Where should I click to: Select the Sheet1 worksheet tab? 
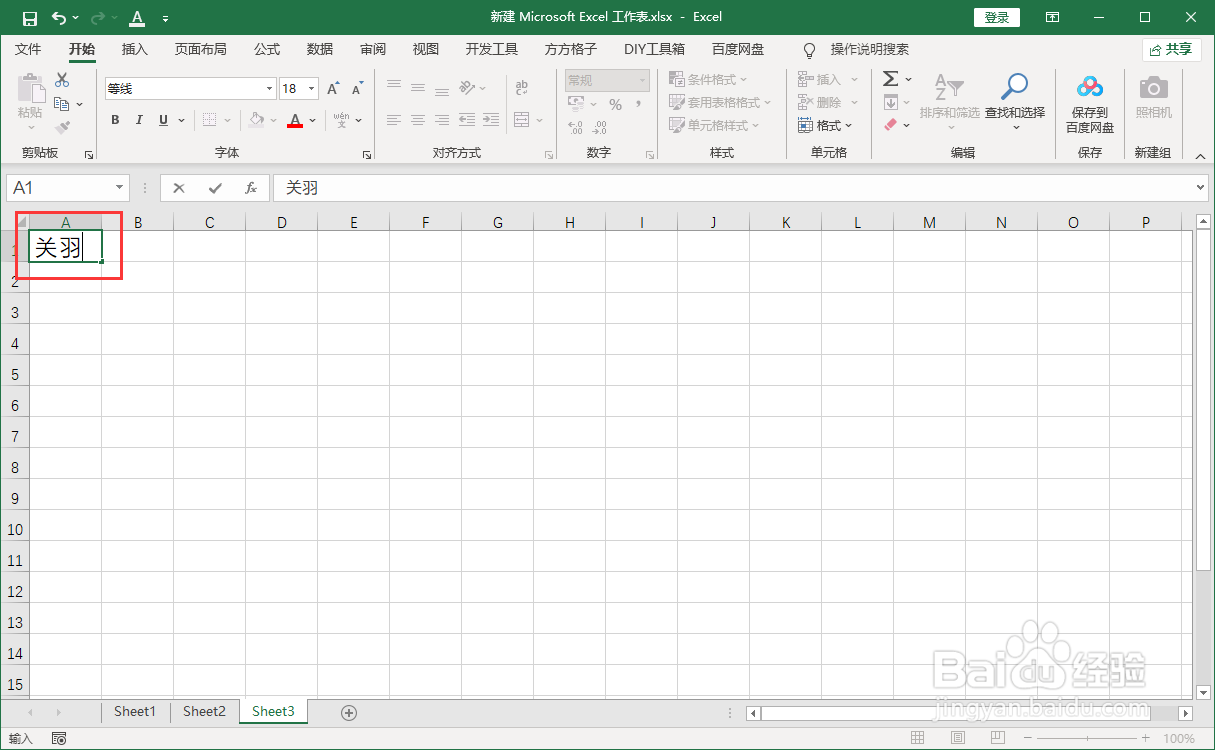click(135, 712)
